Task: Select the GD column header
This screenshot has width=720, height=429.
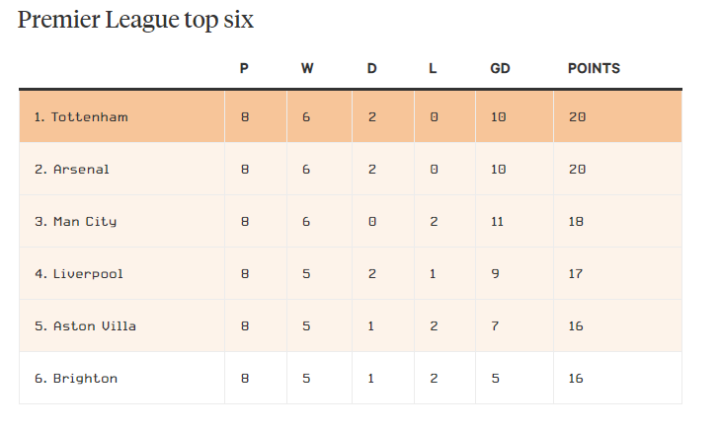Action: click(499, 69)
